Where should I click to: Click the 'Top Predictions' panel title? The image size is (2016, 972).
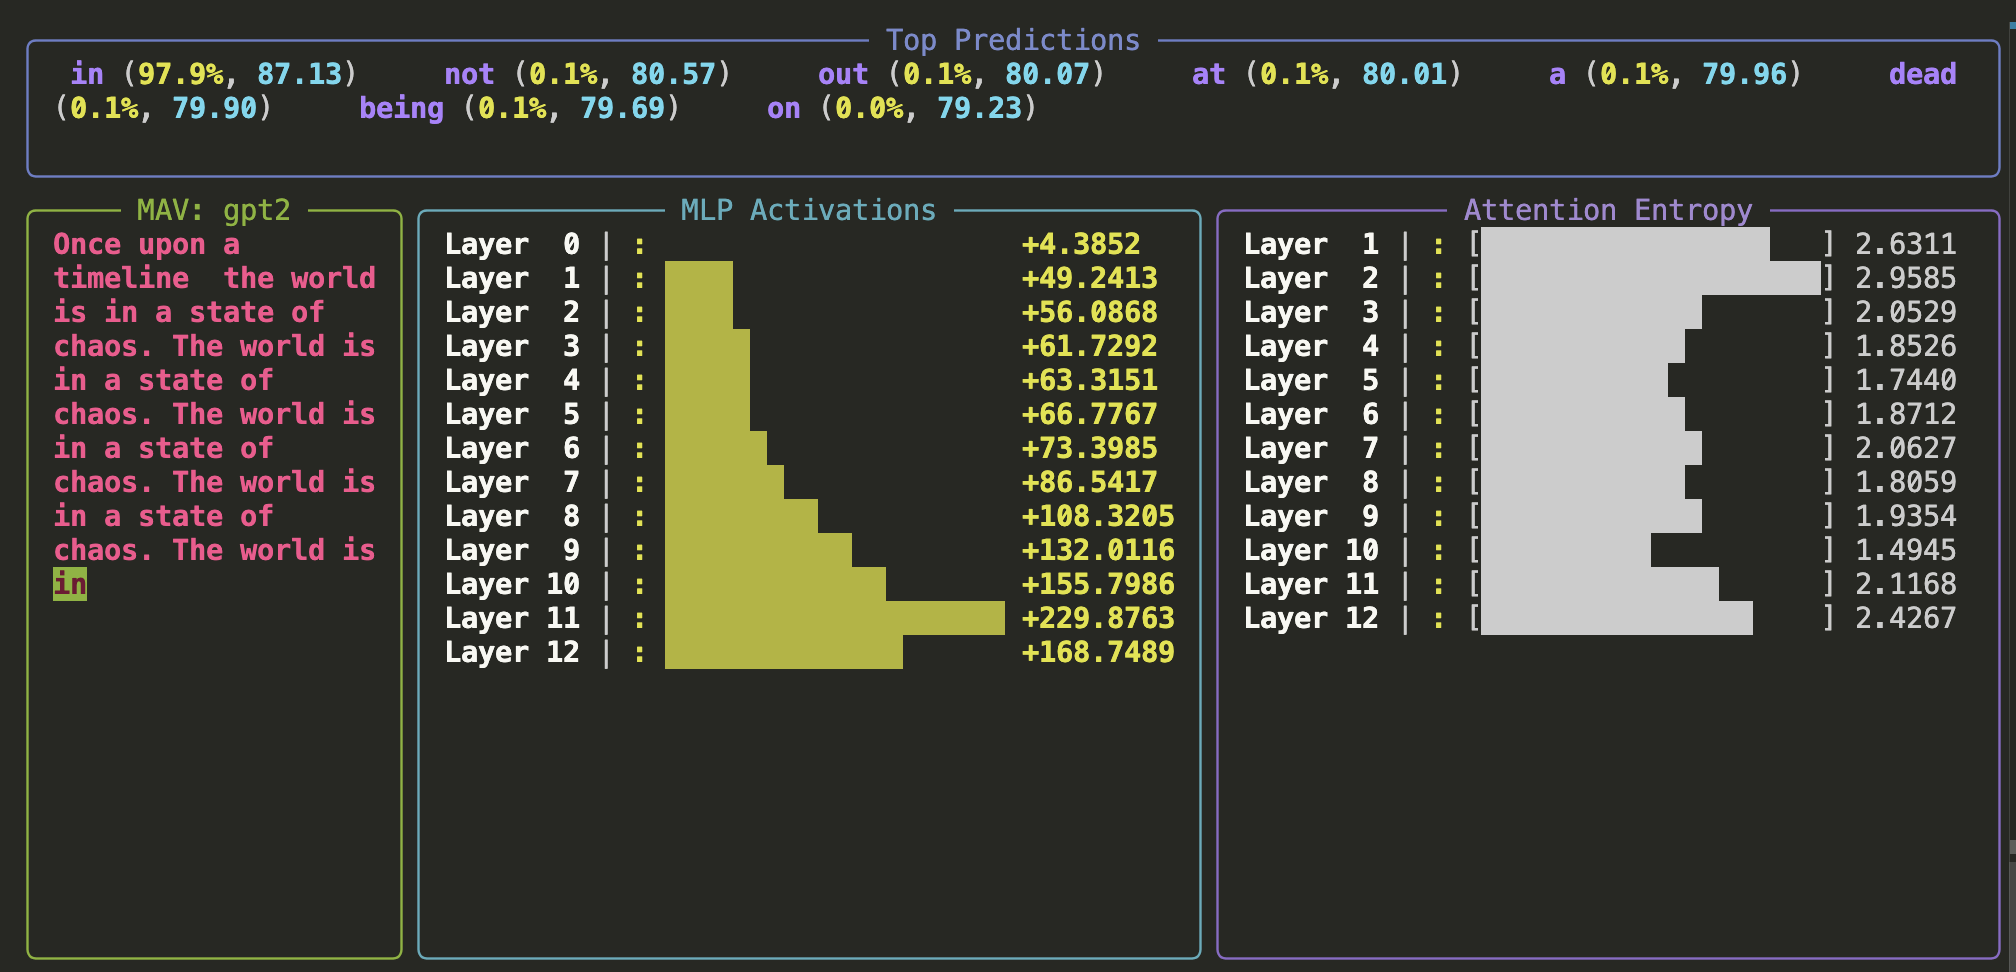(x=1013, y=40)
